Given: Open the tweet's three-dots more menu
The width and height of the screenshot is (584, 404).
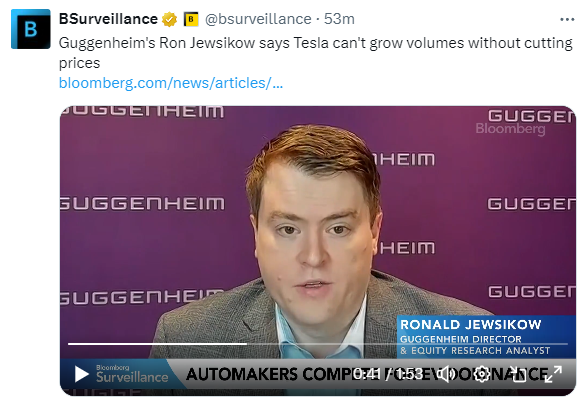Looking at the screenshot, I should 567,19.
